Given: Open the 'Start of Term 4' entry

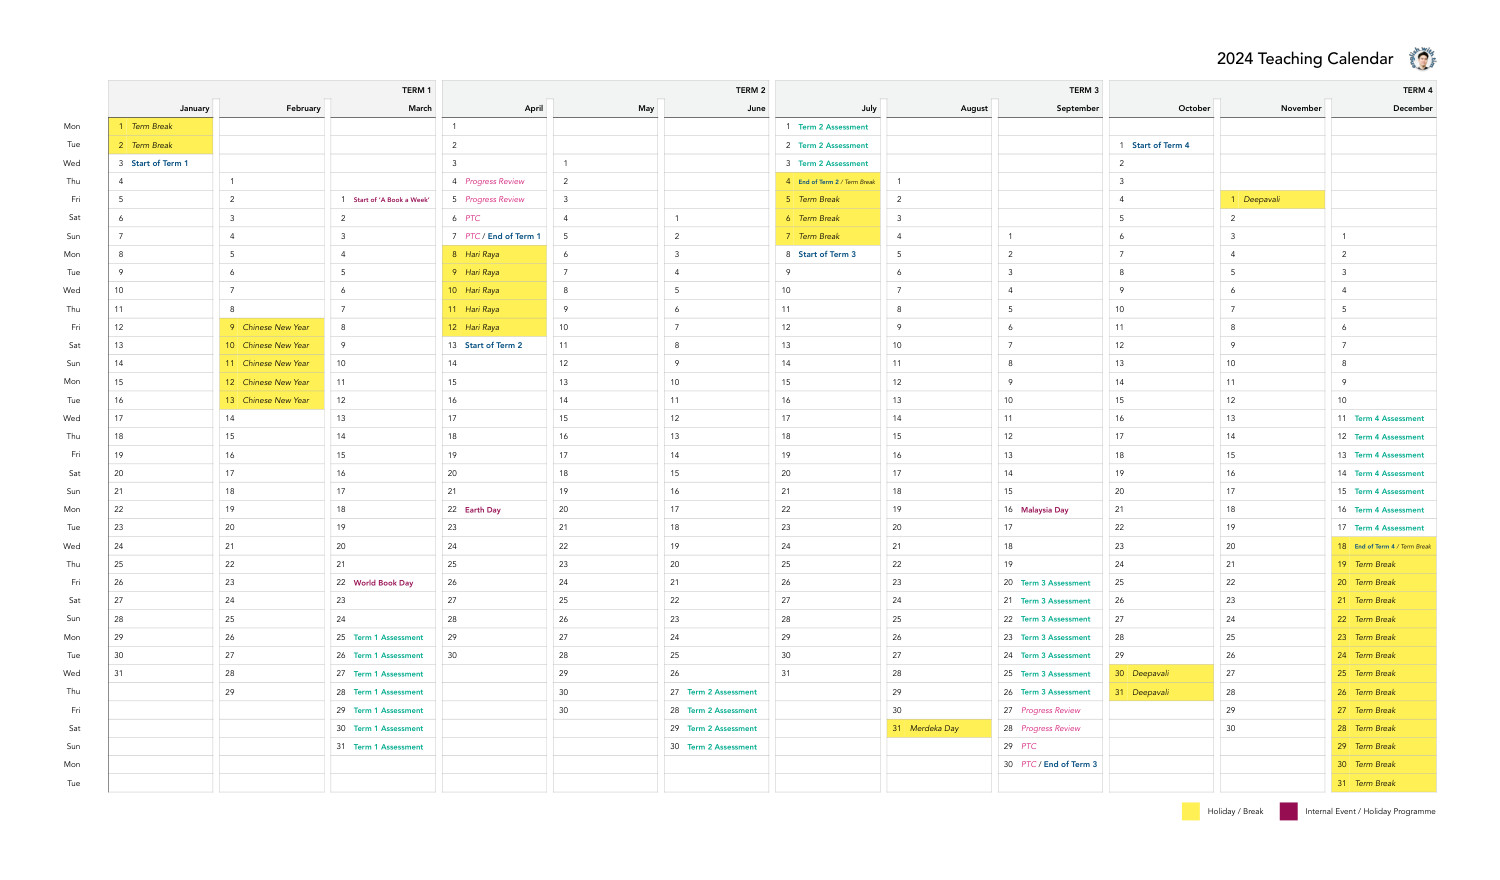Looking at the screenshot, I should point(1160,145).
